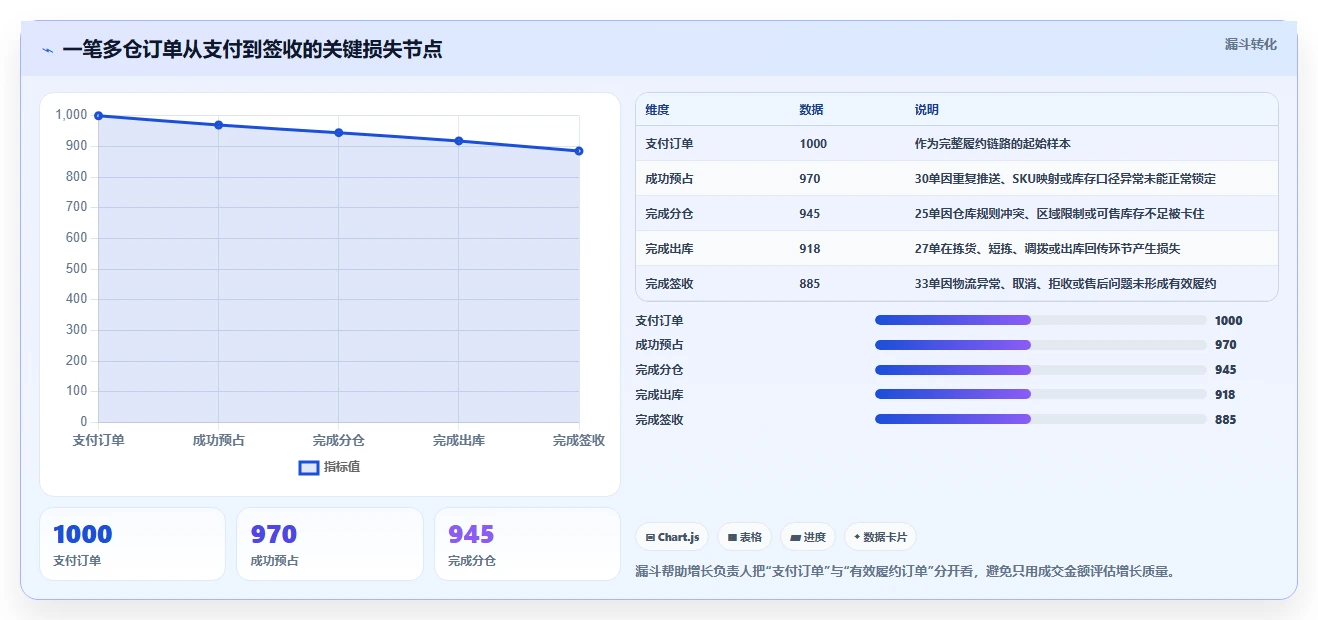Screen dimensions: 1318x620
Task: Click the 1000 支付订单 stat card
Action: point(132,544)
